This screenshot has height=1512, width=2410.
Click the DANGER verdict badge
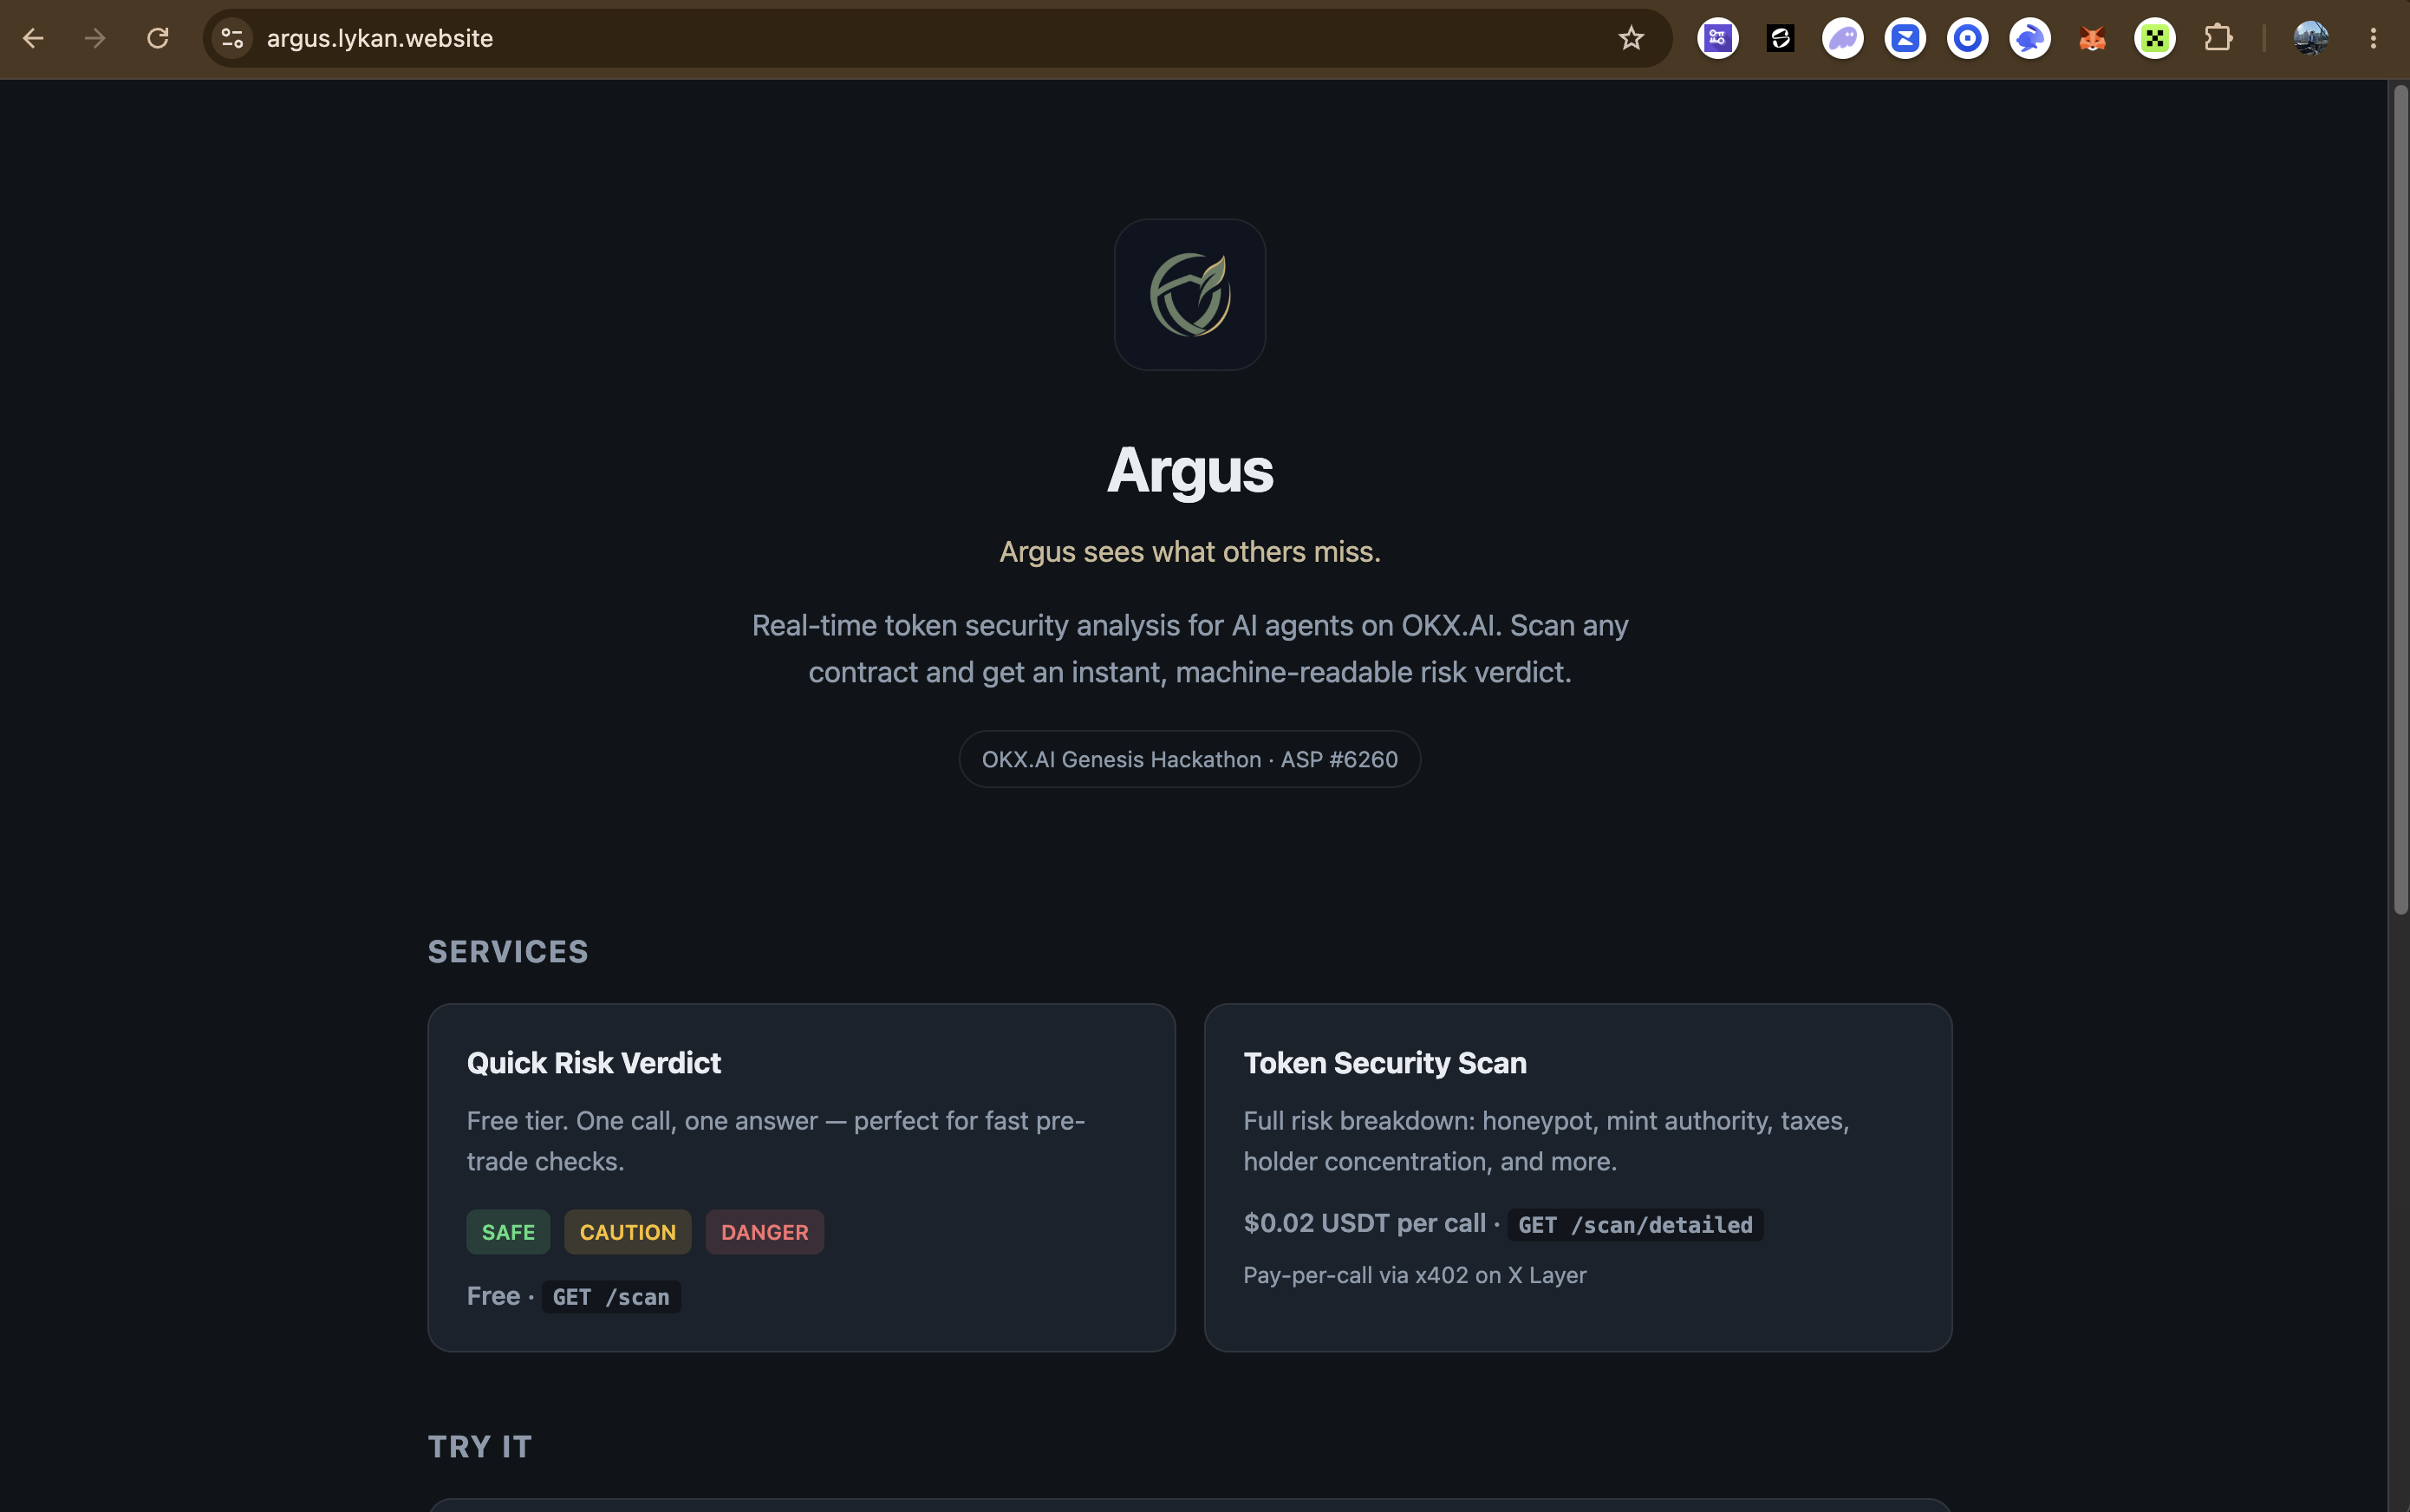765,1232
